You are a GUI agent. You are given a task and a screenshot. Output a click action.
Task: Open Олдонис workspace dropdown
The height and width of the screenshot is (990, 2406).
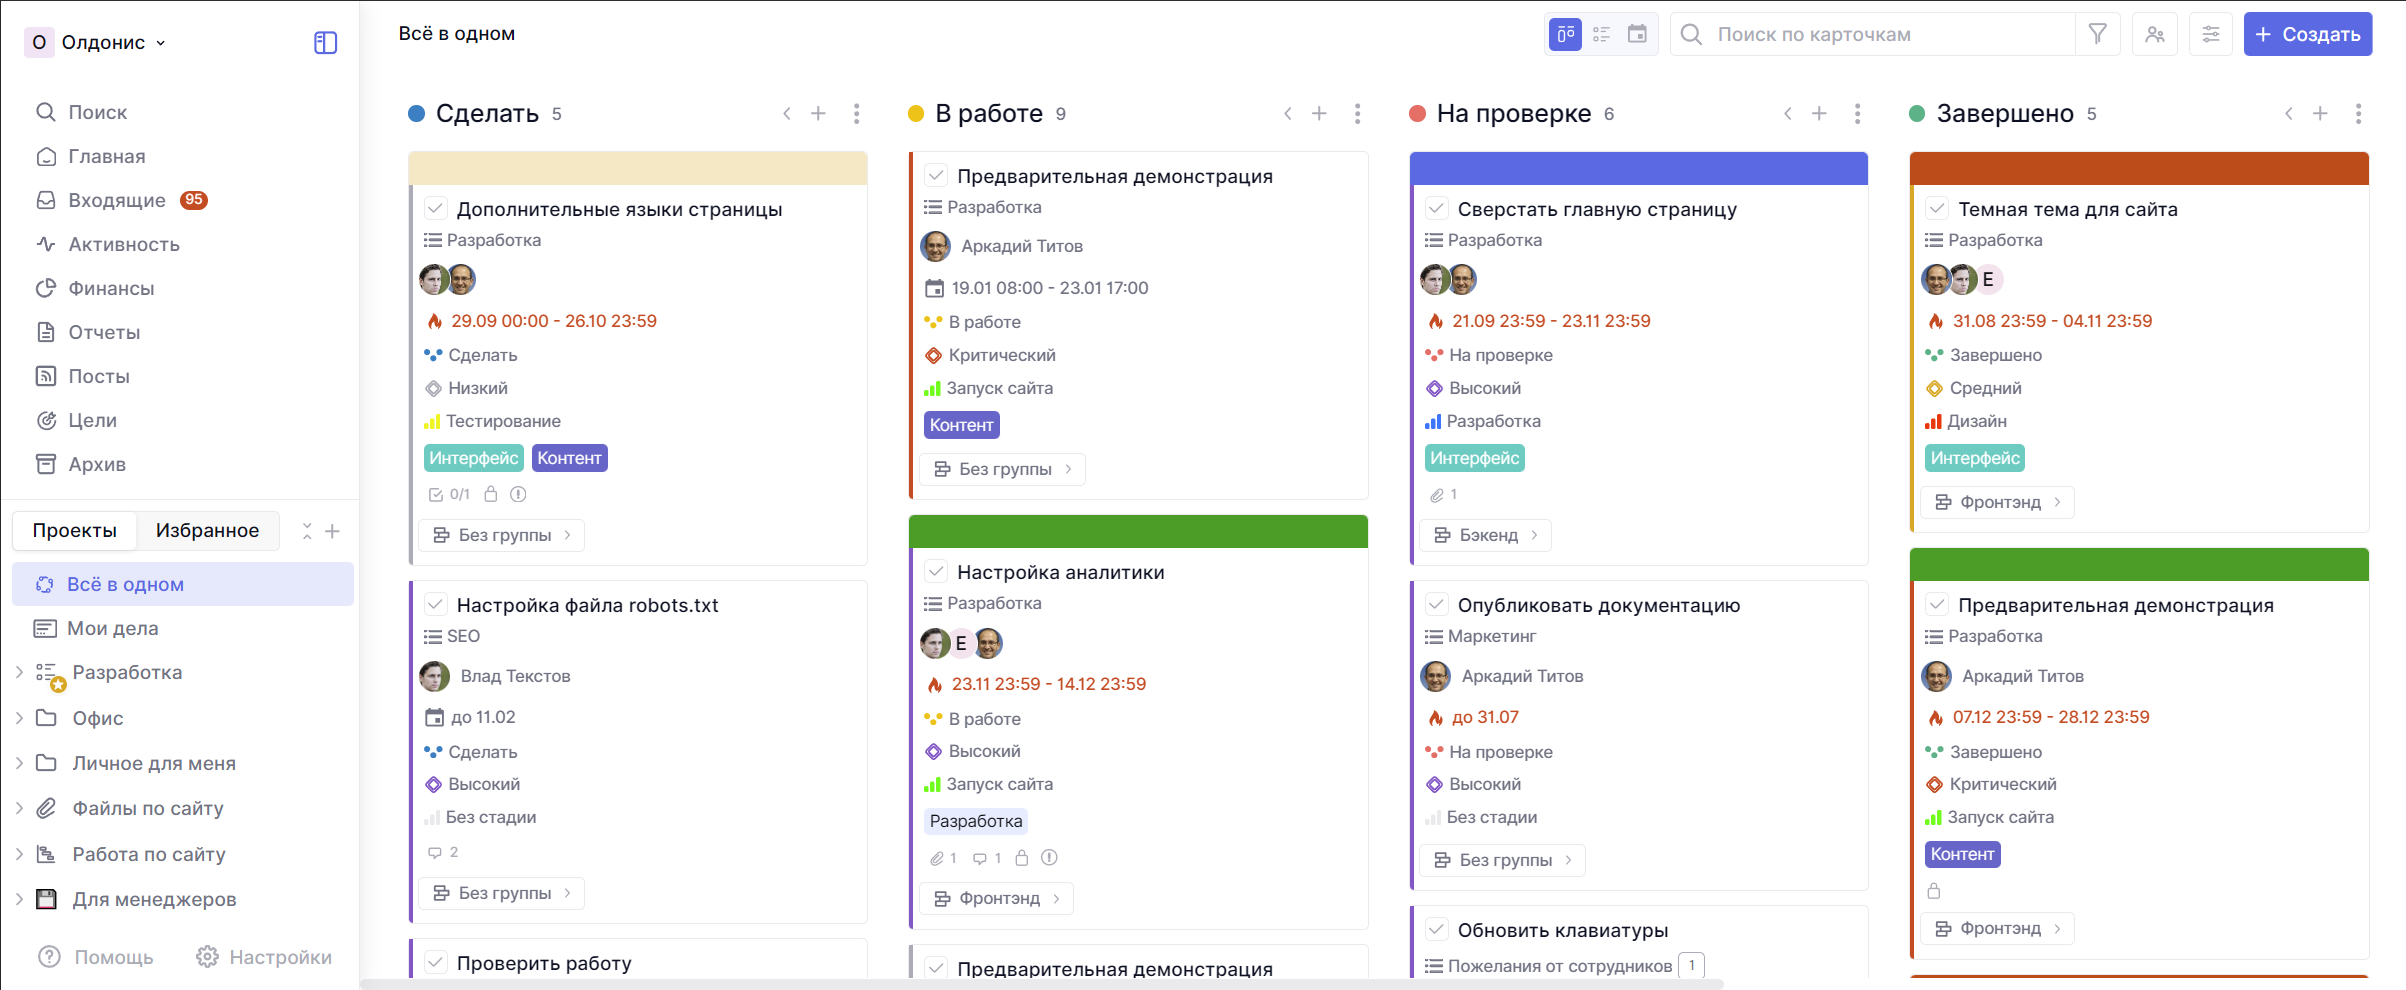[x=98, y=42]
